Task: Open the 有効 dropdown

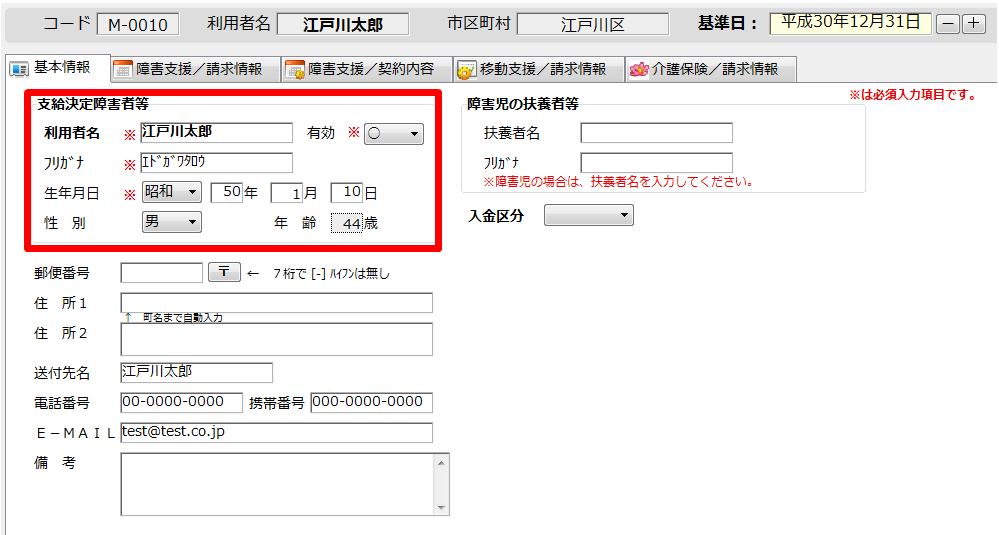Action: click(394, 134)
